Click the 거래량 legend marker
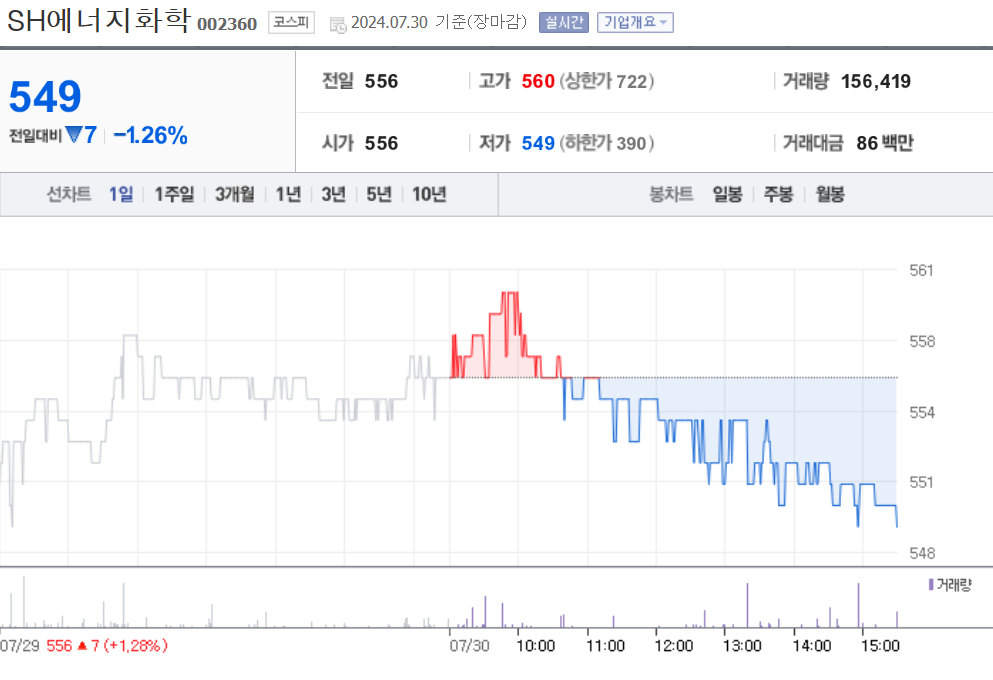This screenshot has width=993, height=680. [931, 584]
